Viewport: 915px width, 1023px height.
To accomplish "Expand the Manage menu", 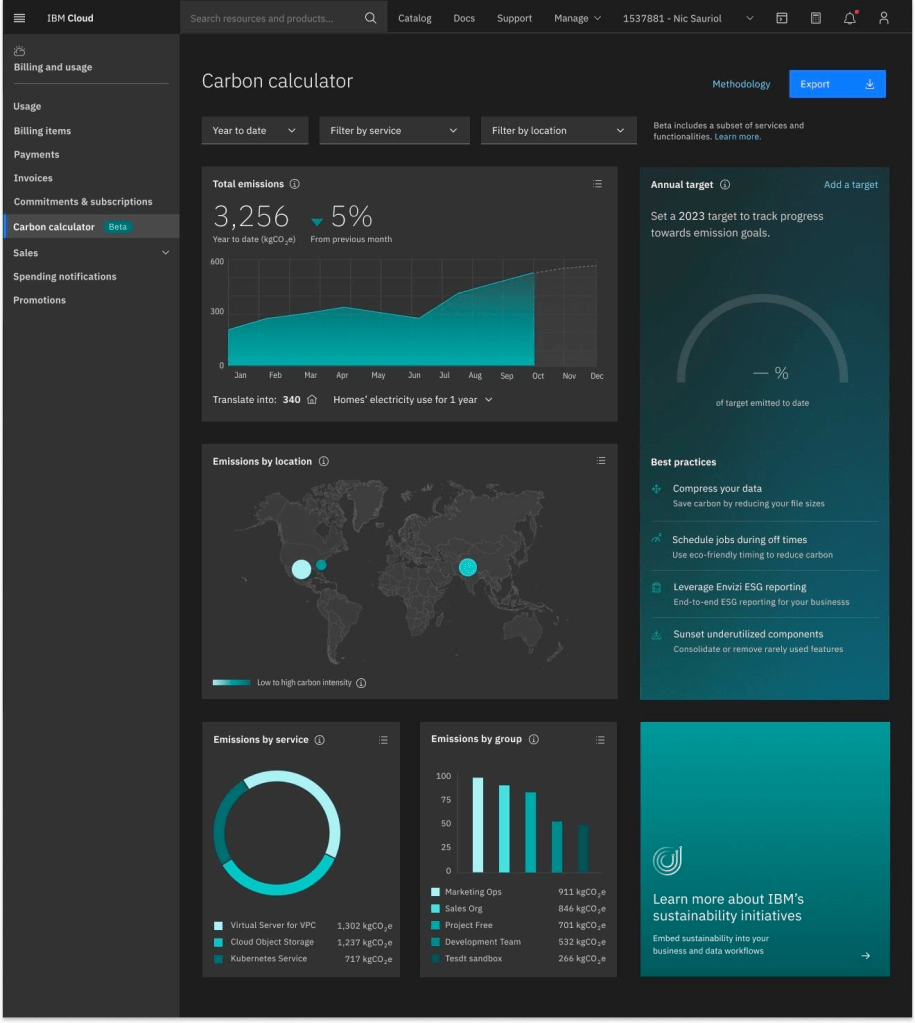I will 577,18.
